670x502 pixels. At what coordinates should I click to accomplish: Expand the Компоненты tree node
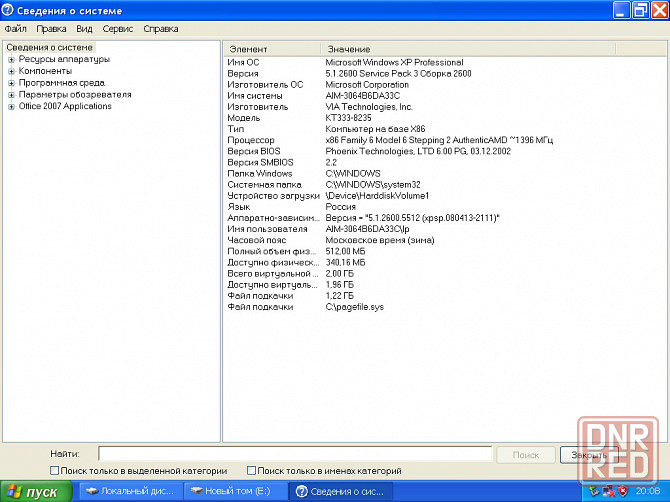(x=12, y=71)
